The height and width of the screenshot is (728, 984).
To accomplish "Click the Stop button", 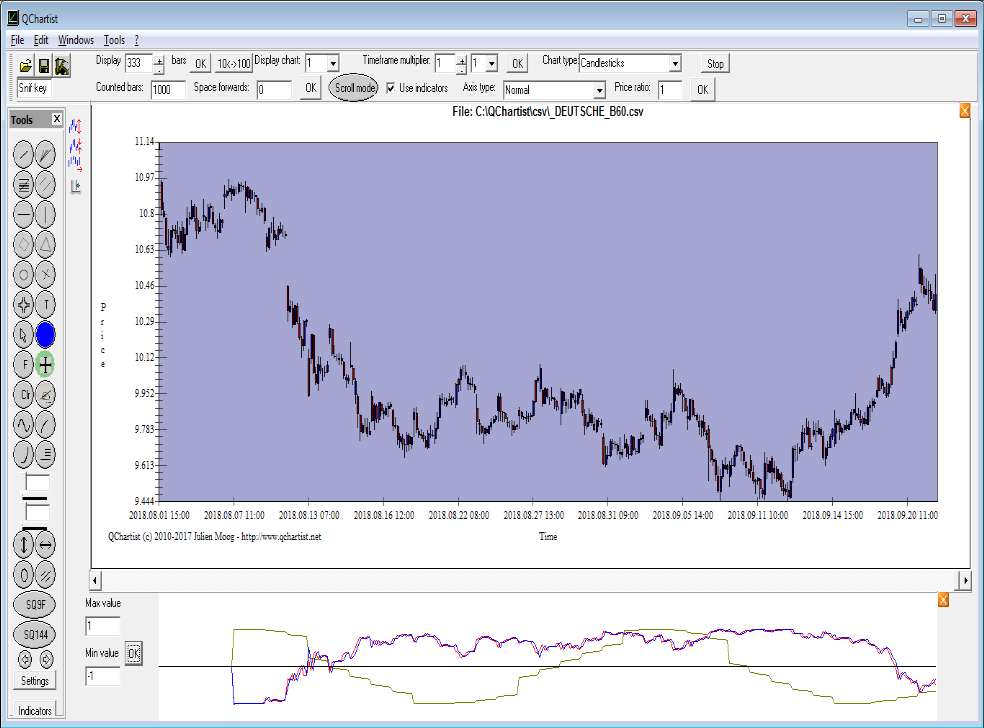I will (x=715, y=63).
